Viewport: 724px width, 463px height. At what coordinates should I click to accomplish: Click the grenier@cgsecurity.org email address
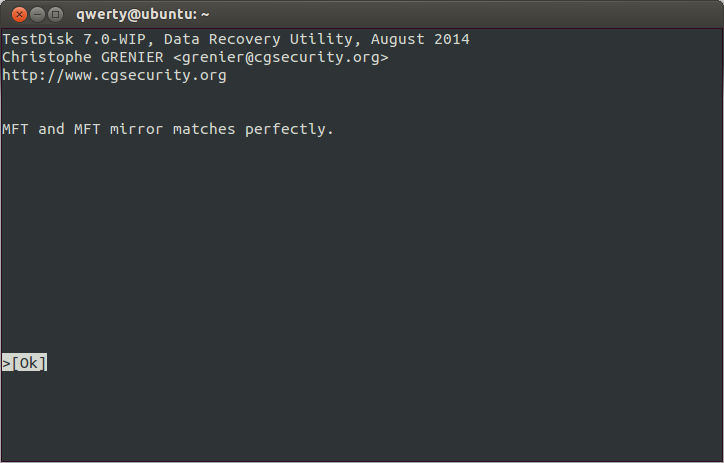pyautogui.click(x=281, y=57)
